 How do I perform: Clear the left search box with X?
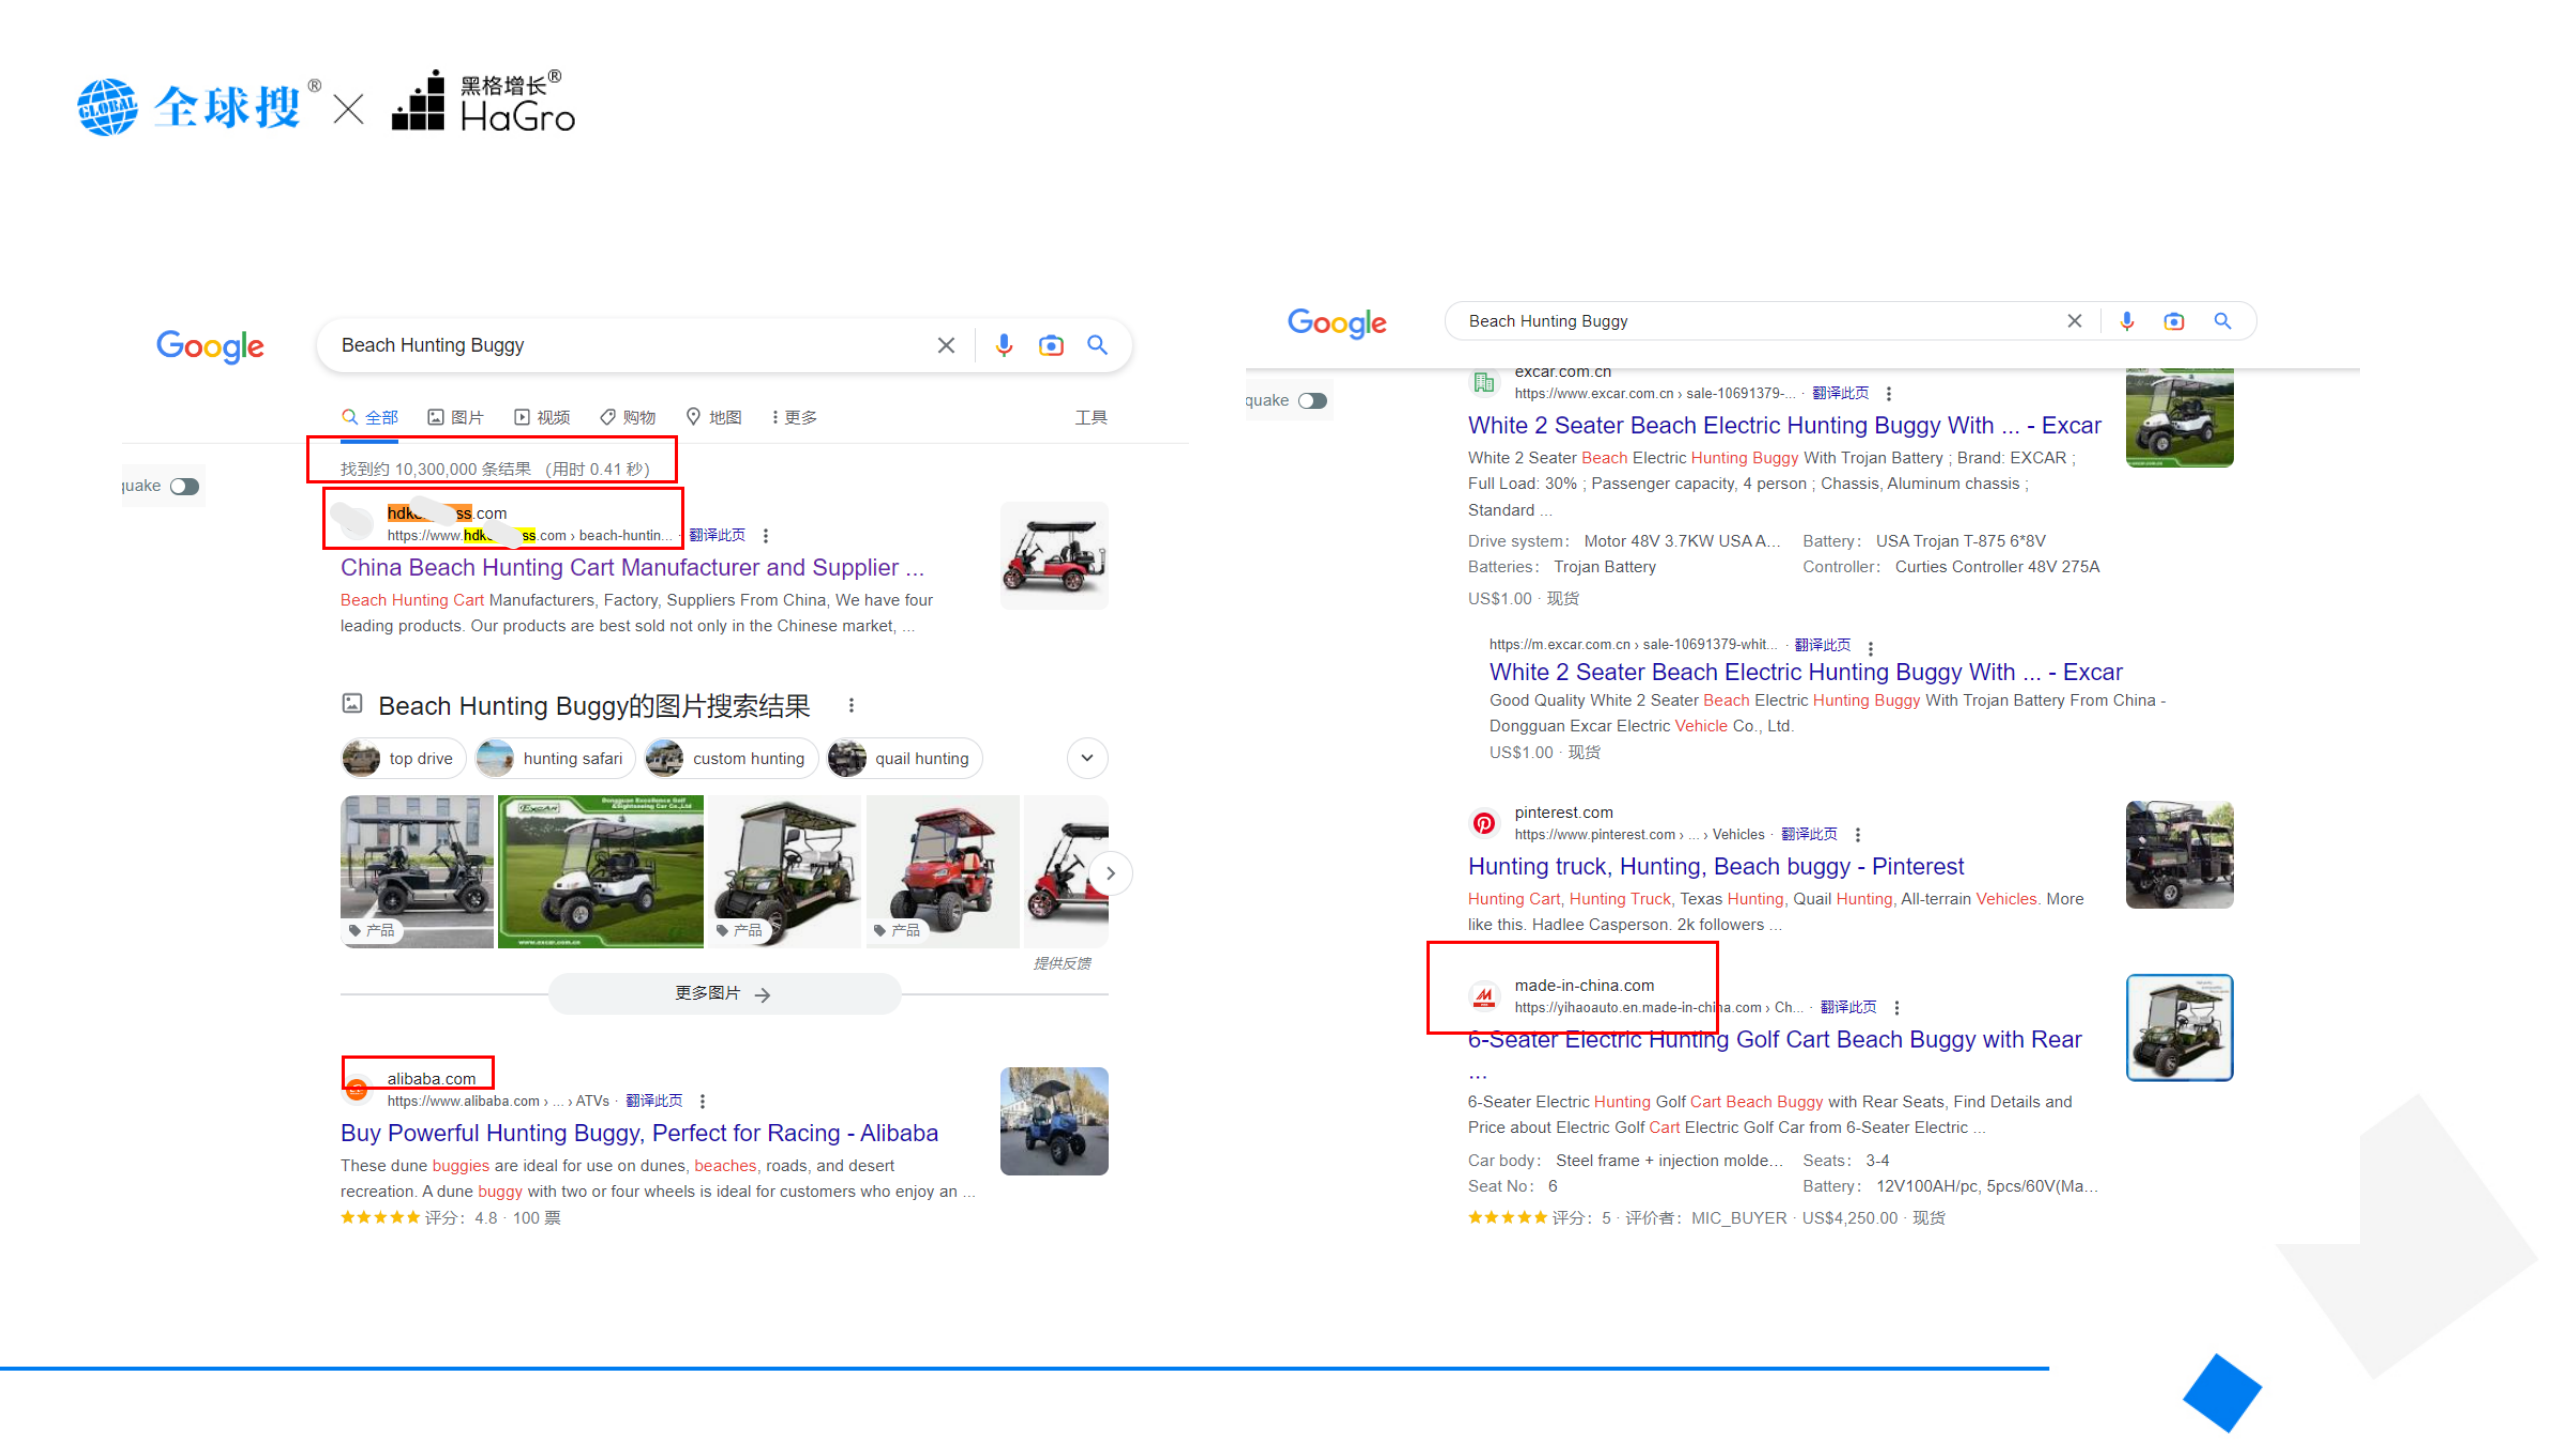coord(945,345)
